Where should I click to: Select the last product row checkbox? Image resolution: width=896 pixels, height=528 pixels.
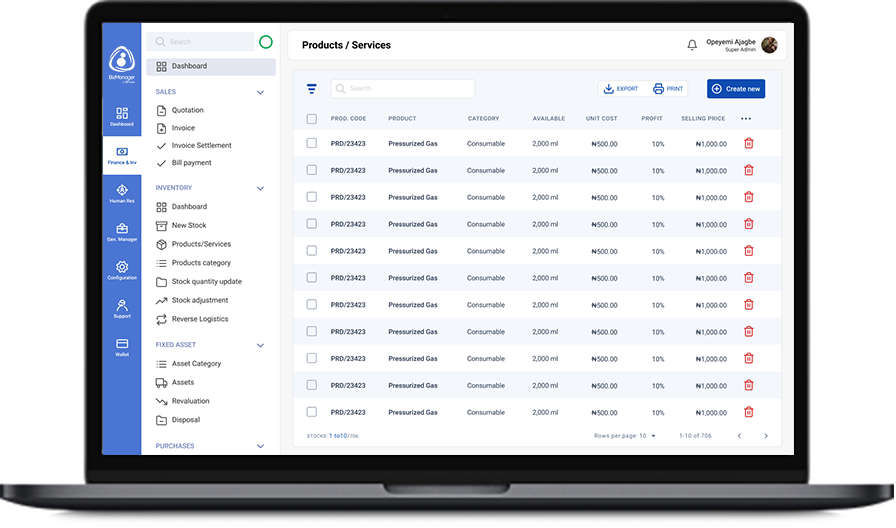click(x=312, y=412)
